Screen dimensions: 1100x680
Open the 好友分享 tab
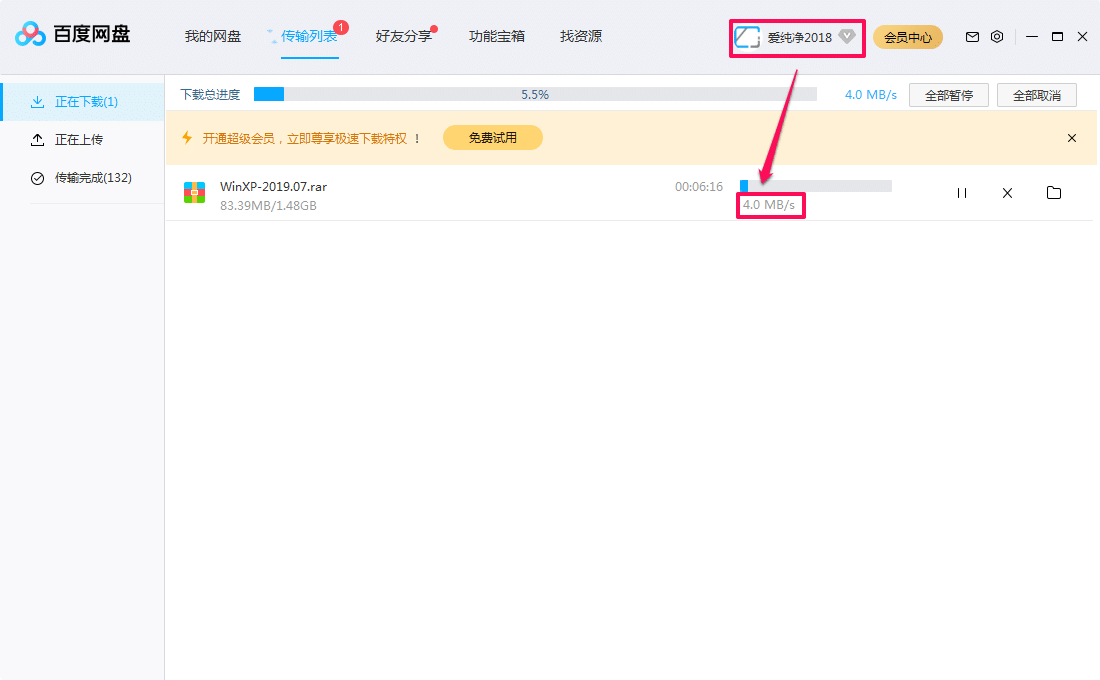pos(404,37)
